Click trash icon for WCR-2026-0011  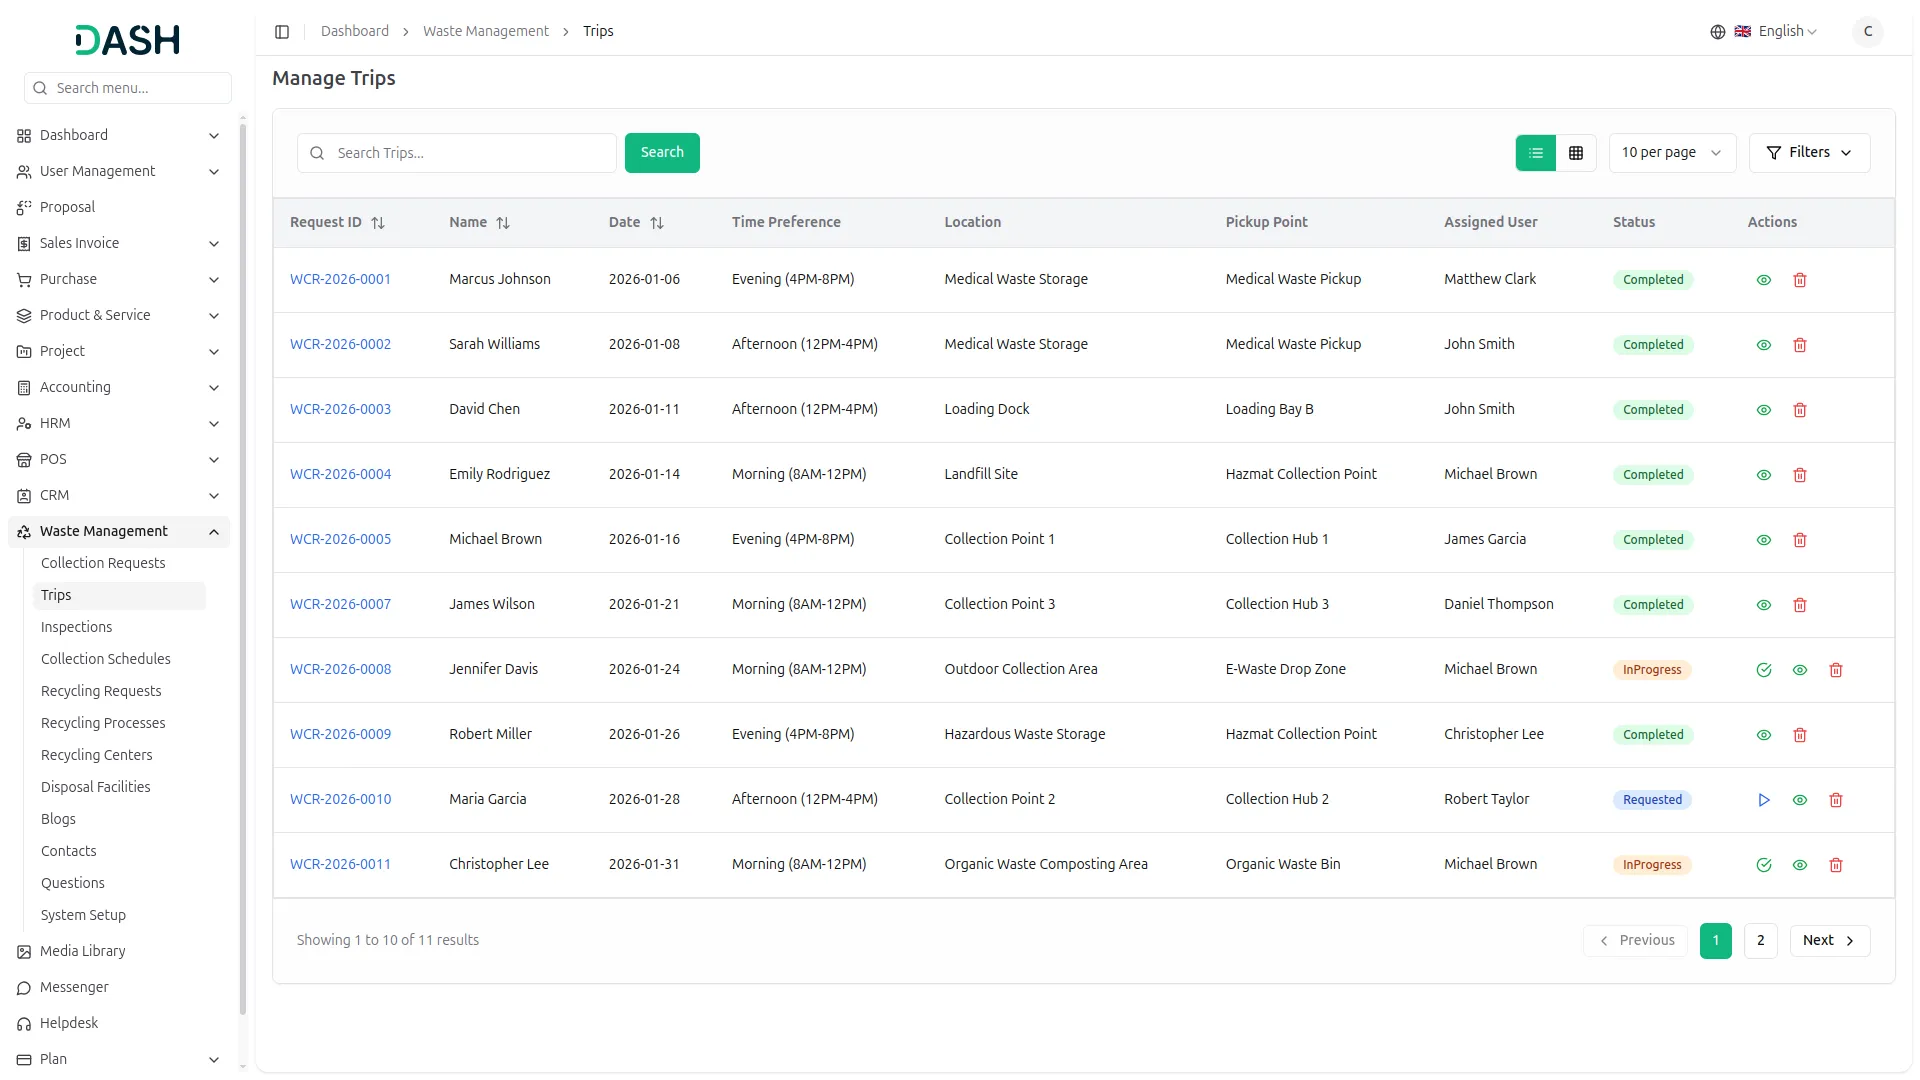point(1835,865)
